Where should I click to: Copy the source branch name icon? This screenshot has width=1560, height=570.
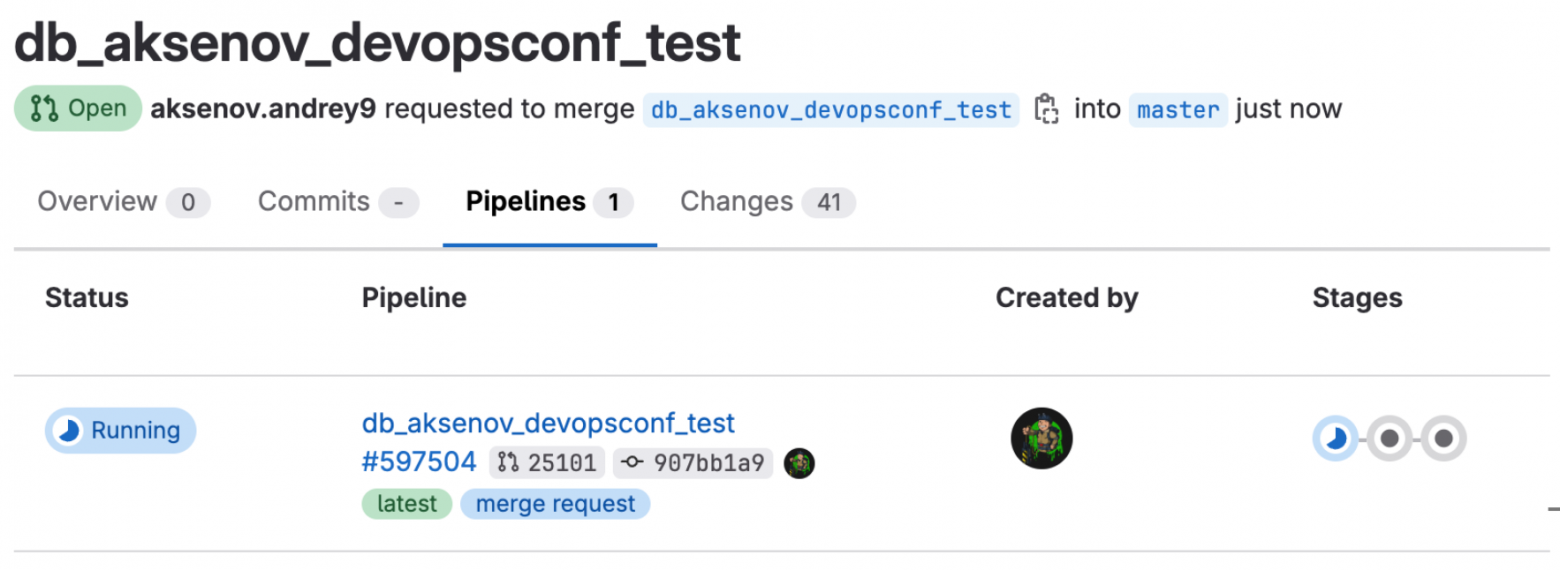tap(1046, 109)
